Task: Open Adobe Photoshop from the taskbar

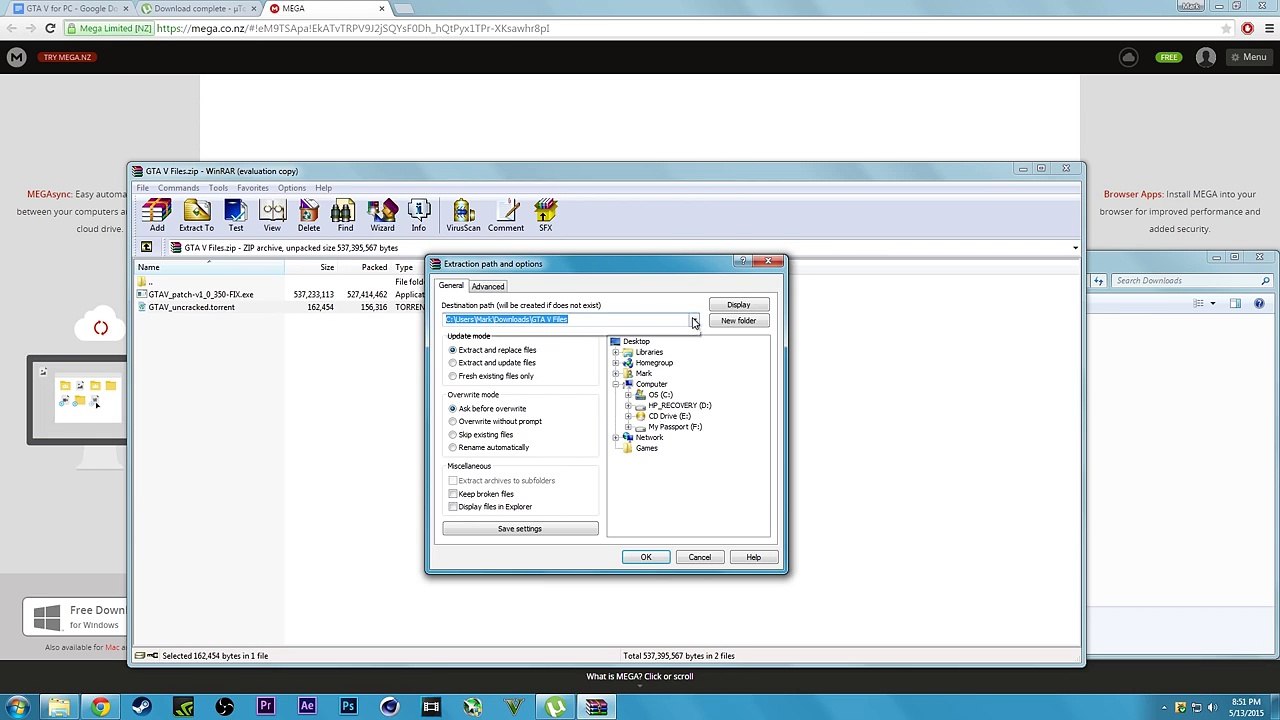Action: pos(348,707)
